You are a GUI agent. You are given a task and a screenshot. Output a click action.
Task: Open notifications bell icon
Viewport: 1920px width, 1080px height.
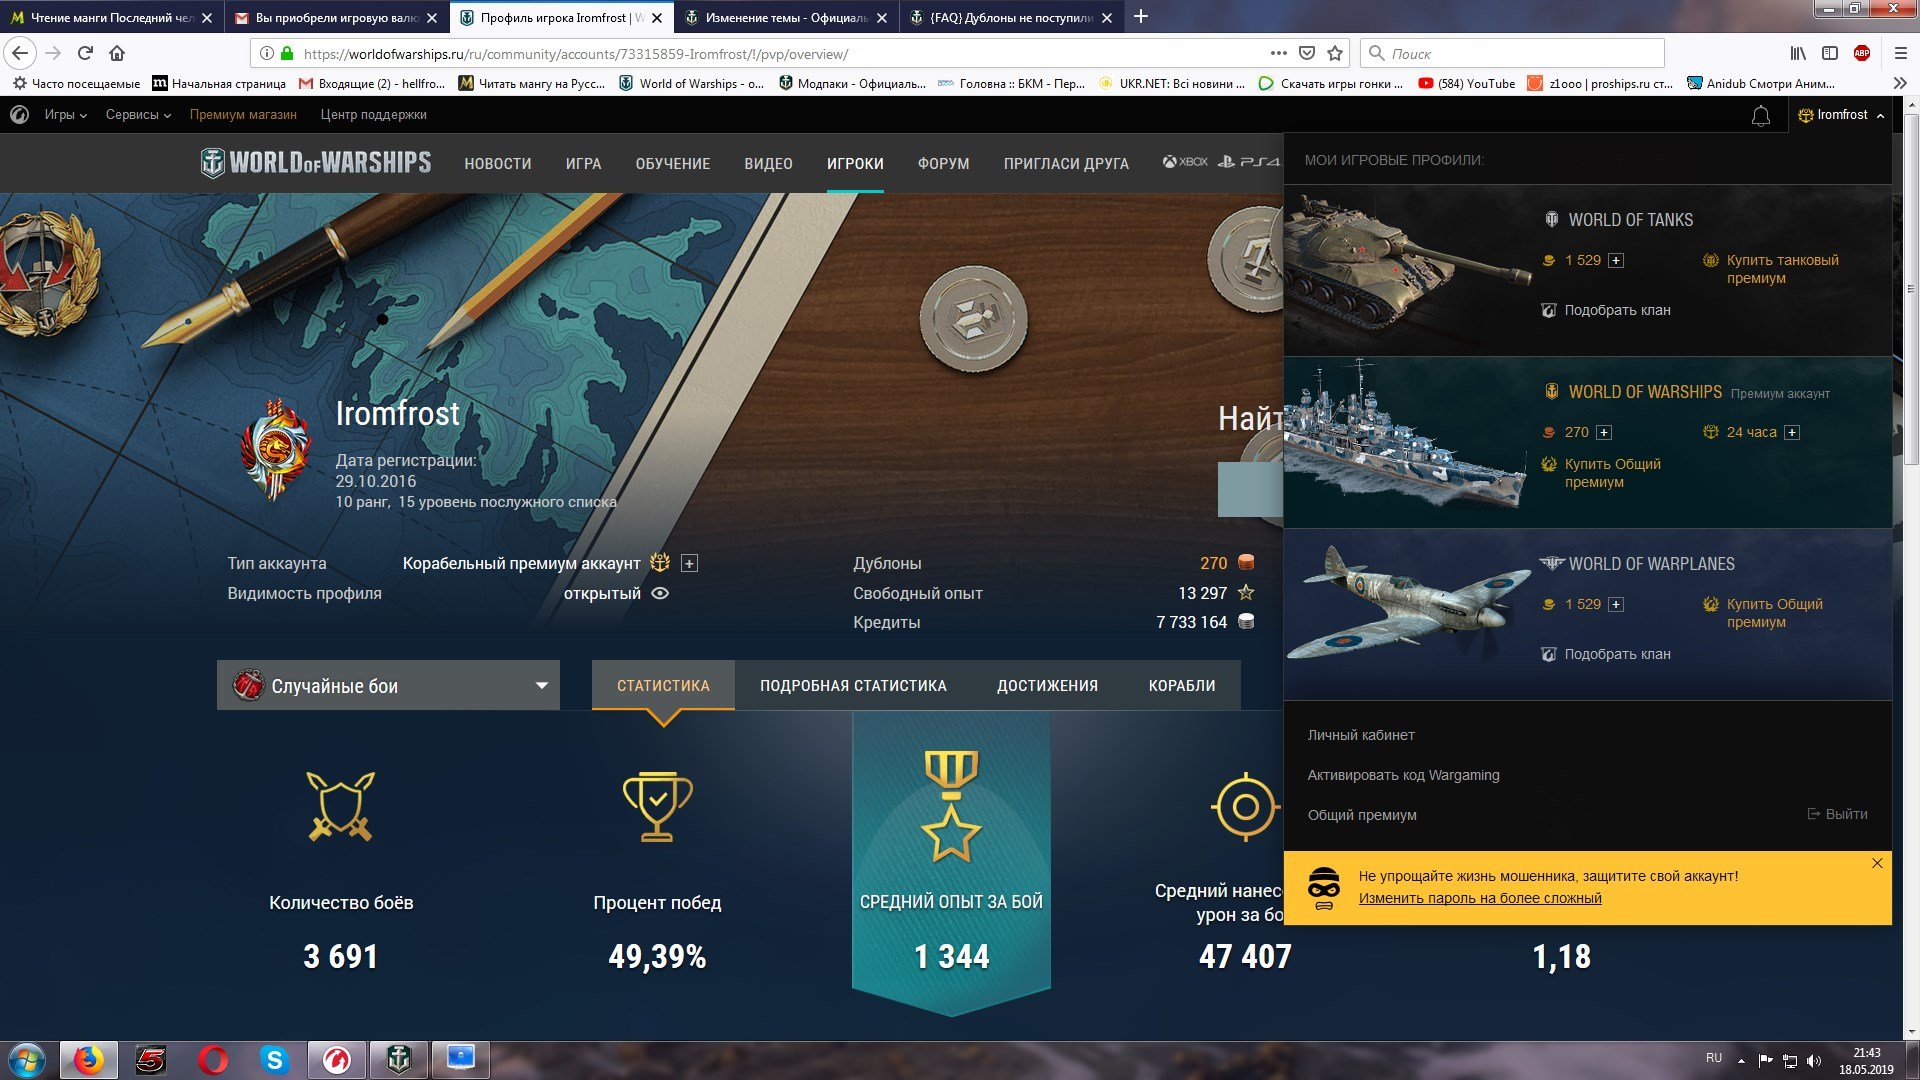[1761, 116]
